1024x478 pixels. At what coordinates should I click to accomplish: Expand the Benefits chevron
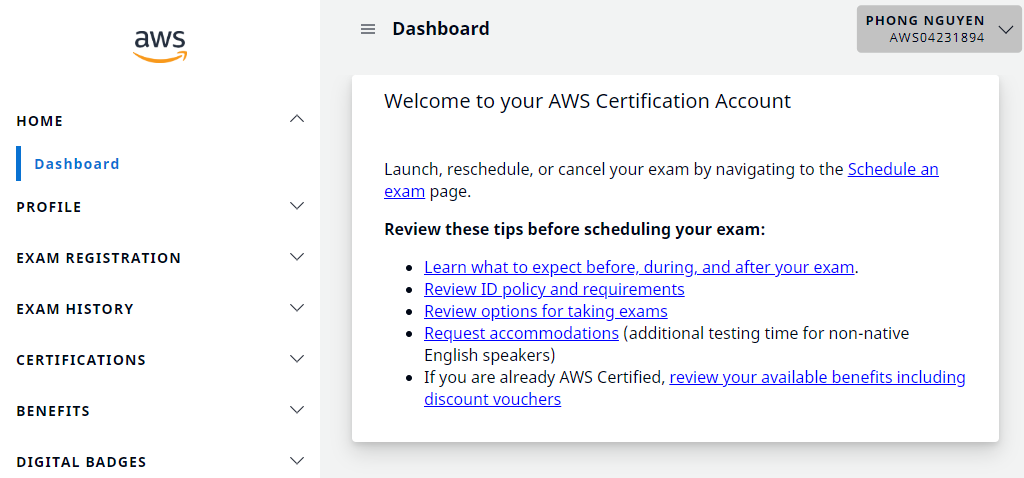[x=296, y=410]
